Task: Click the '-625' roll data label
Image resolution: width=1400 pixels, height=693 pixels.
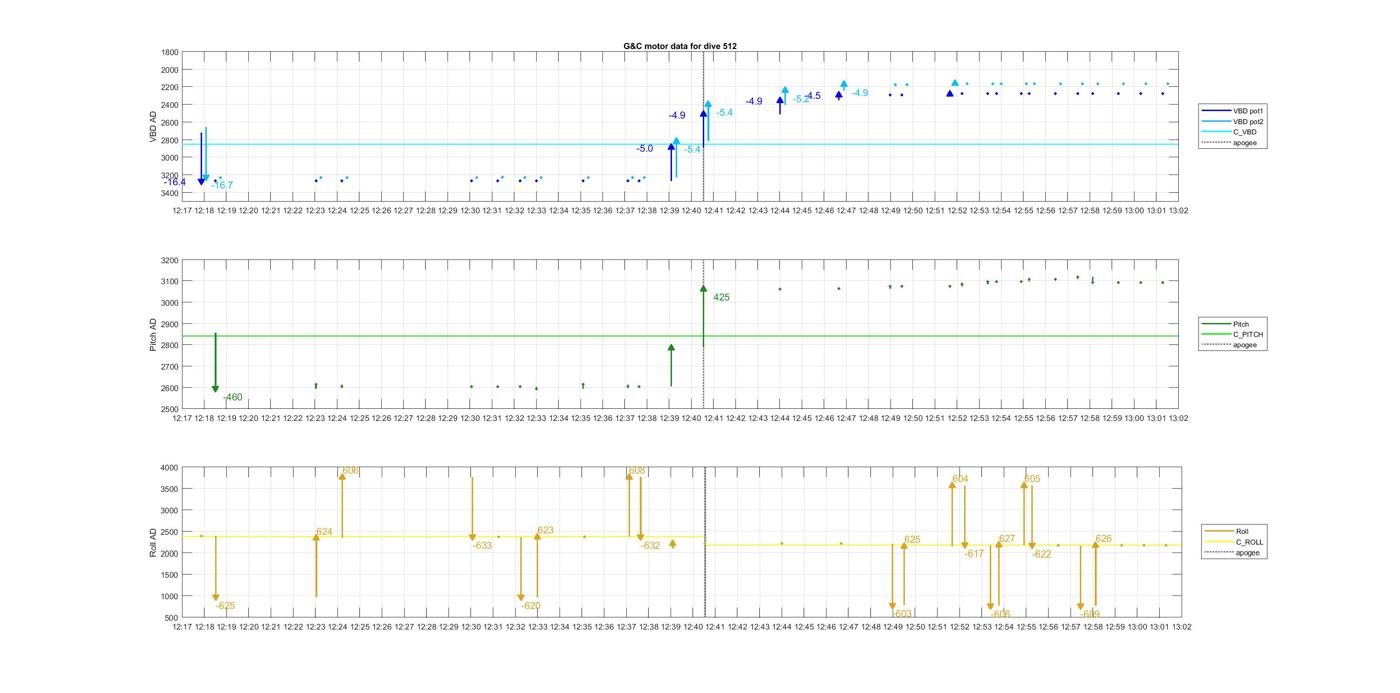Action: click(225, 606)
